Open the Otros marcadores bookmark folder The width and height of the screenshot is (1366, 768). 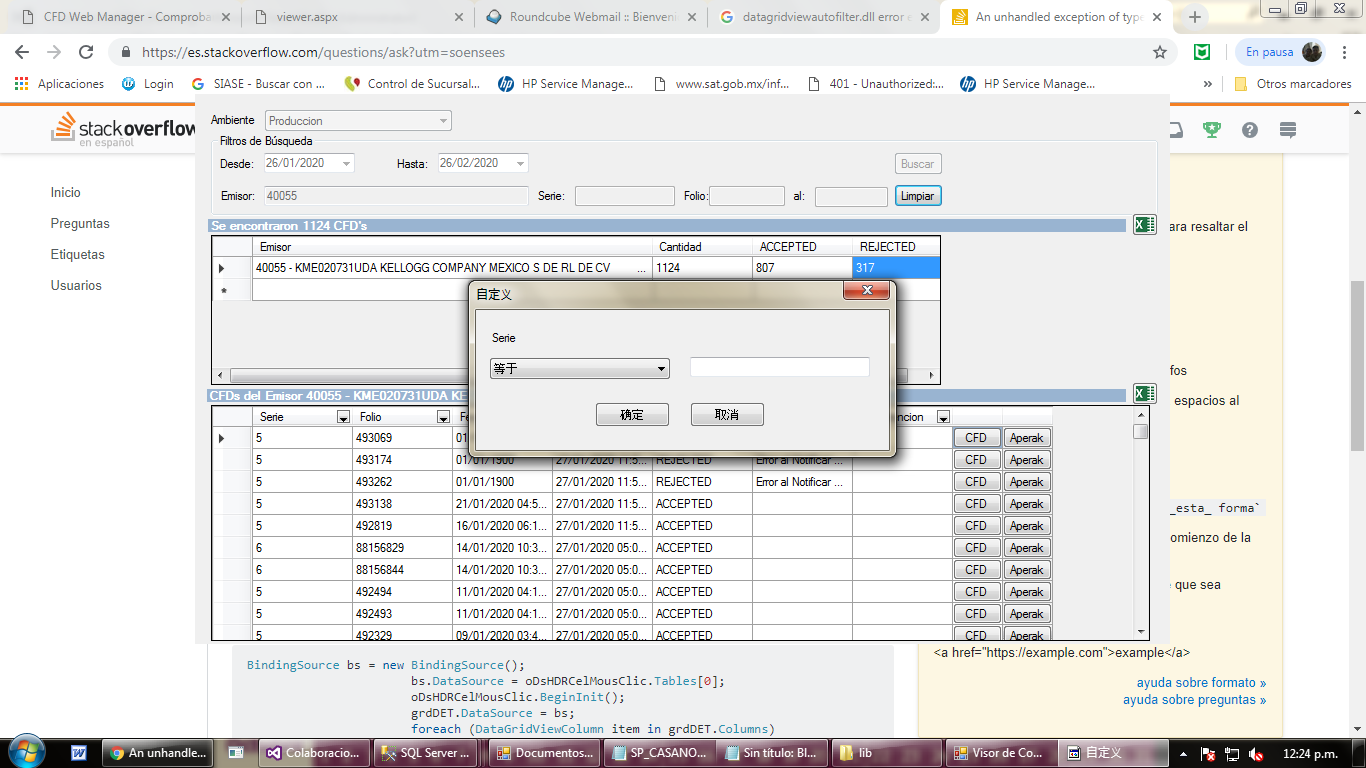point(1292,84)
